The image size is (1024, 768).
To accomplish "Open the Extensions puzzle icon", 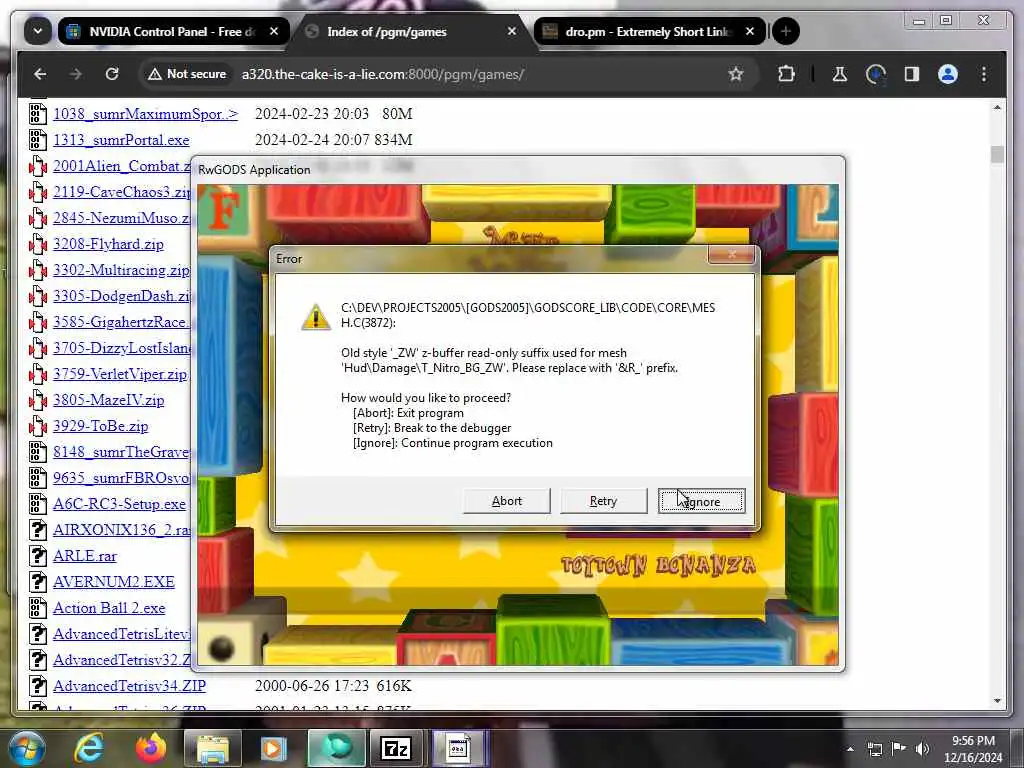I will click(786, 74).
